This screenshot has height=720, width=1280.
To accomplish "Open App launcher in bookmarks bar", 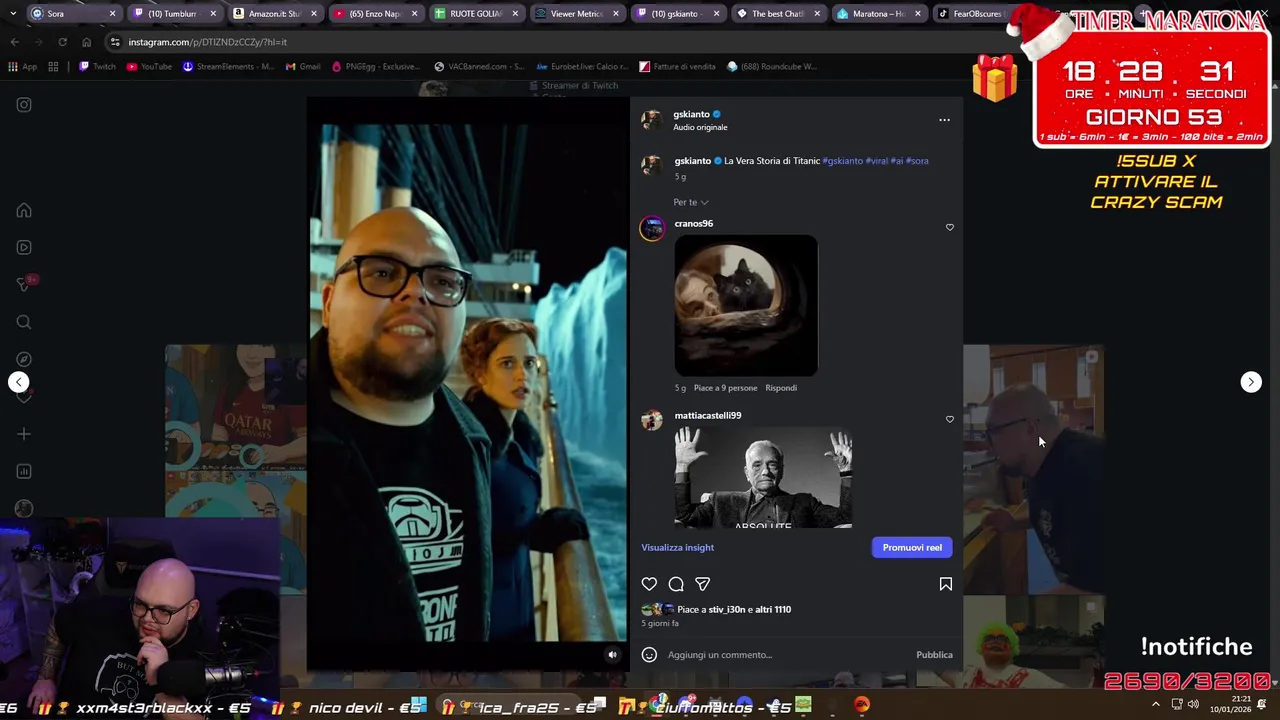I will pyautogui.click(x=22, y=67).
